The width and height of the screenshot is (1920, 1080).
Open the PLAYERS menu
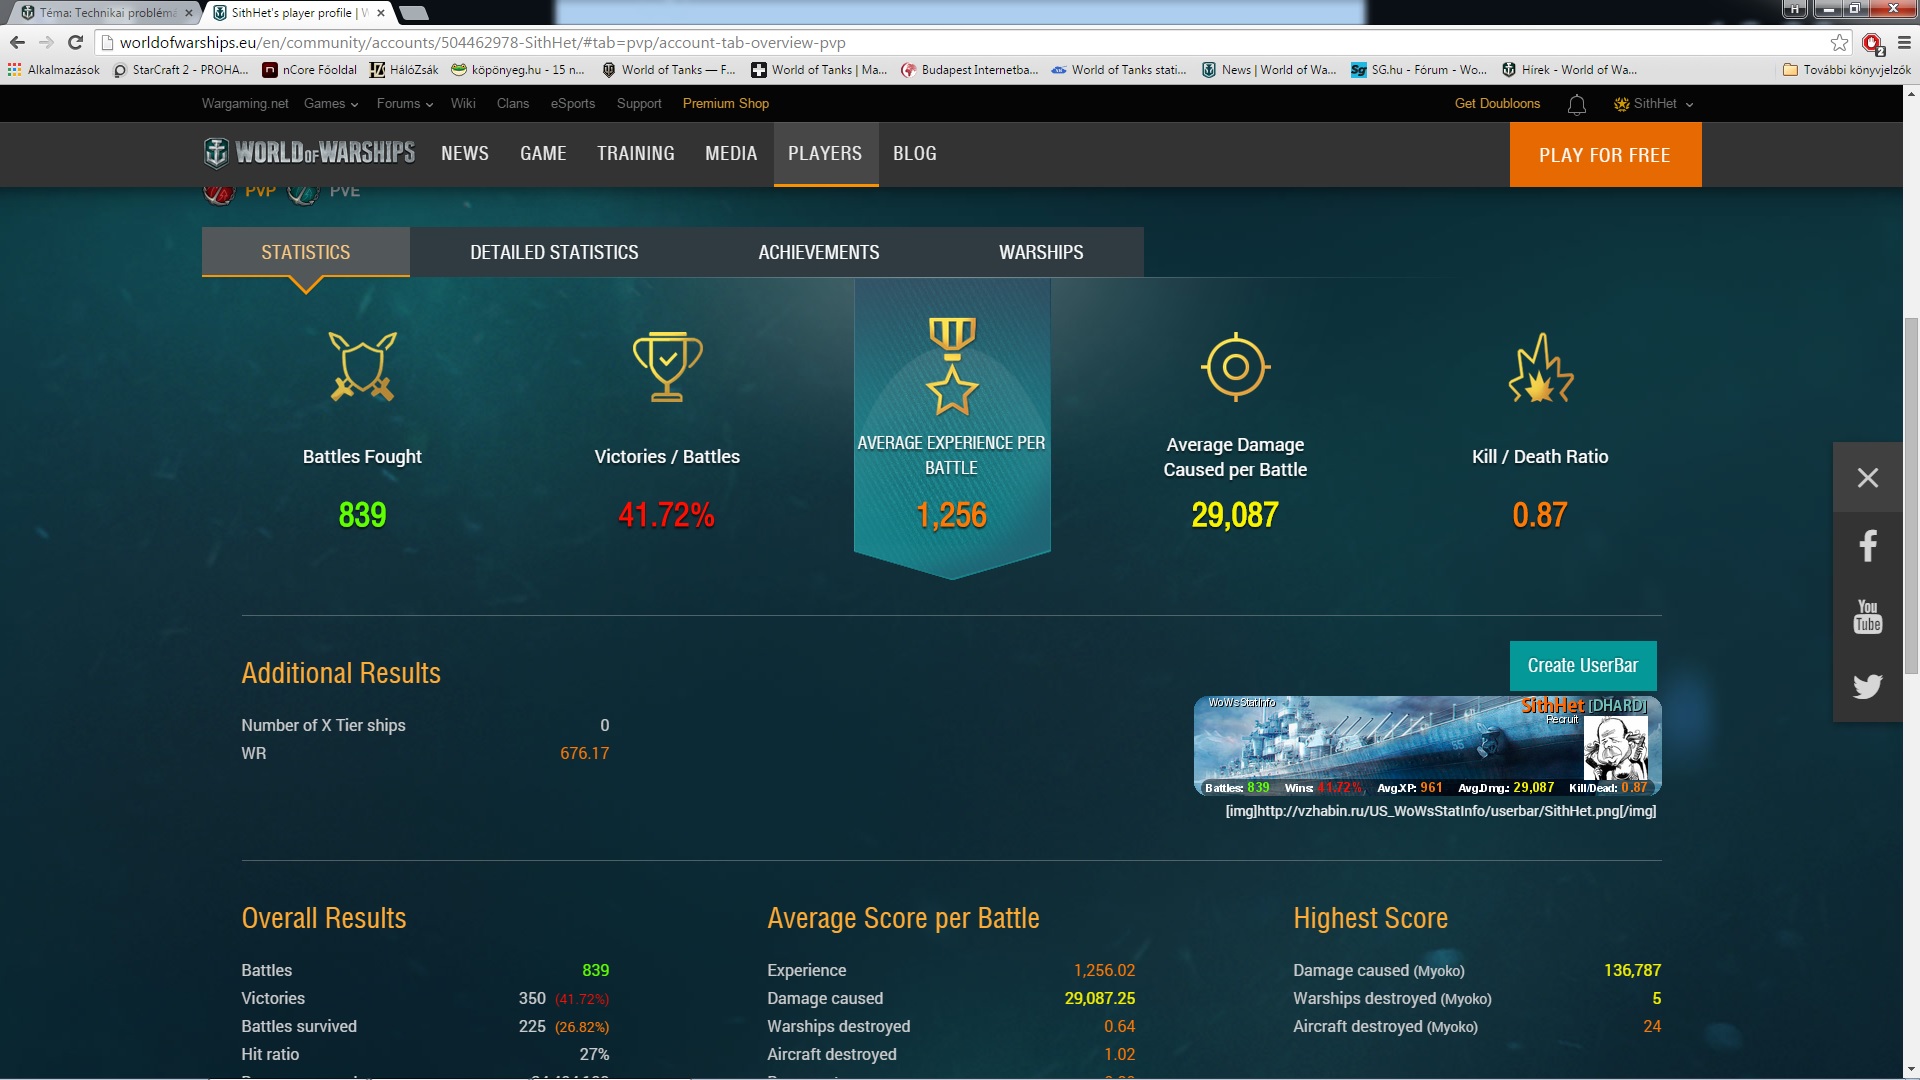825,154
